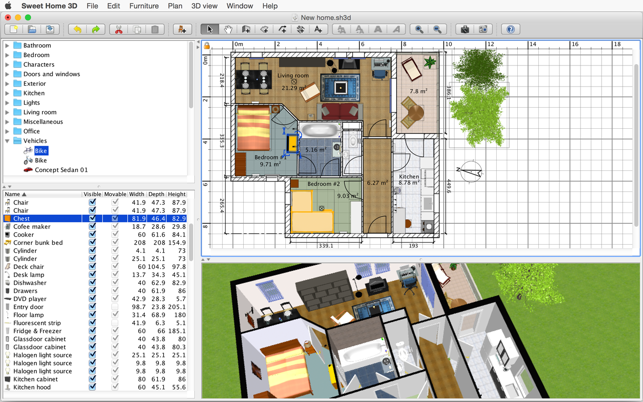Screen dimensions: 643x402
Task: Click the Create photo camera icon
Action: pos(465,30)
